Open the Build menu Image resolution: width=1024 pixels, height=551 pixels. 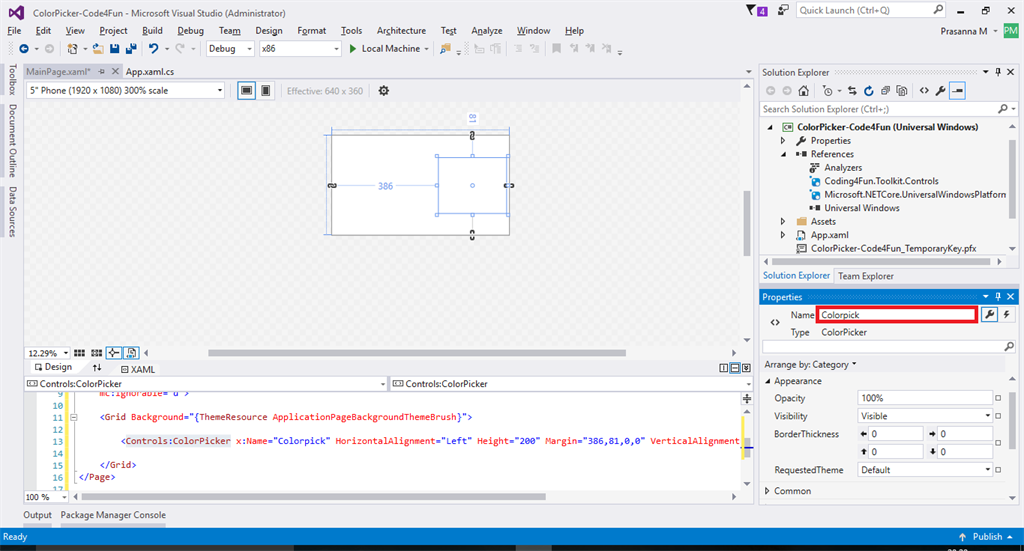pyautogui.click(x=152, y=30)
